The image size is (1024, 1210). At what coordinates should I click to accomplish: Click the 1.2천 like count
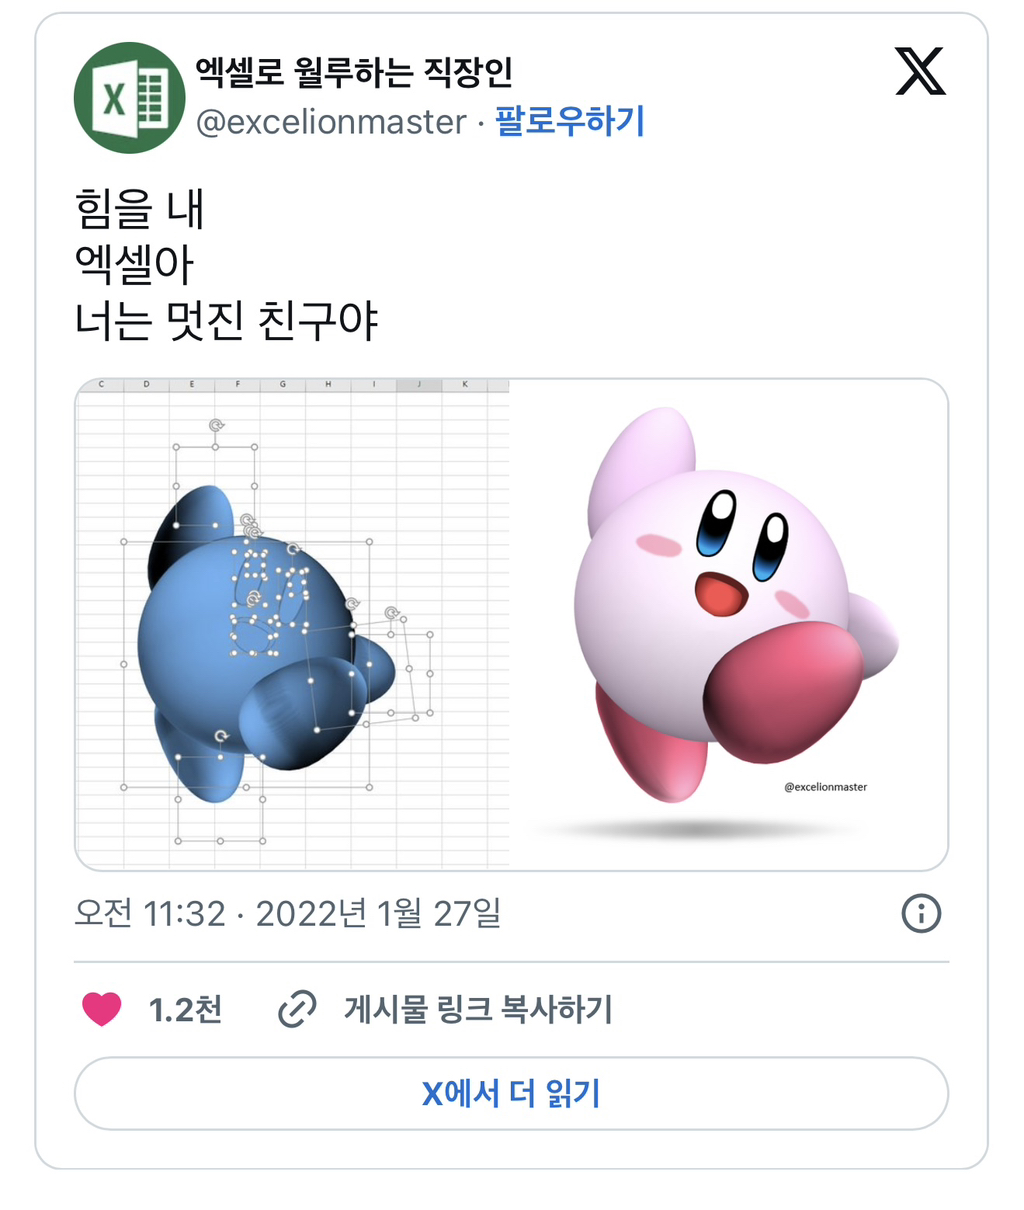click(x=185, y=1009)
